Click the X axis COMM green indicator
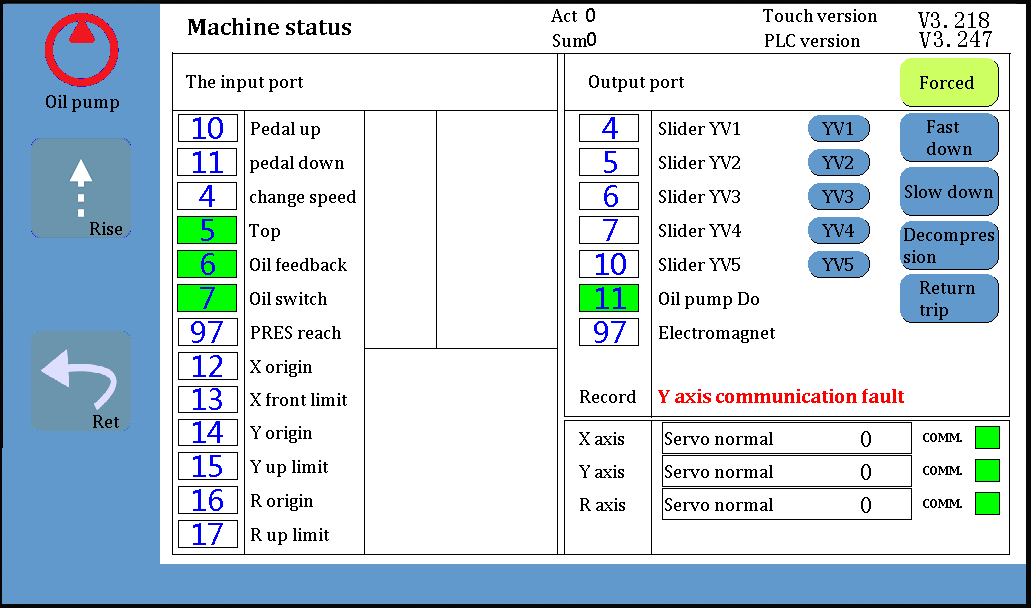 tap(987, 438)
